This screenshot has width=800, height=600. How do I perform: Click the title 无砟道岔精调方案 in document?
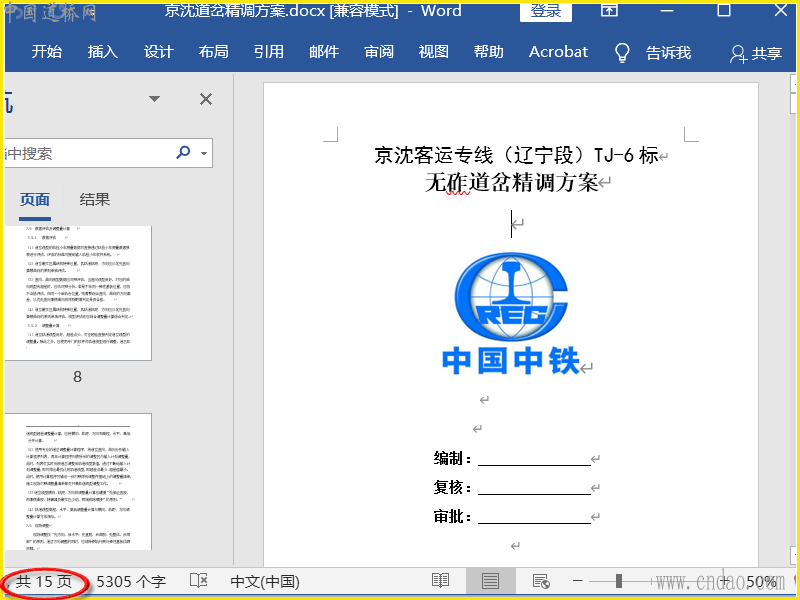coord(511,182)
